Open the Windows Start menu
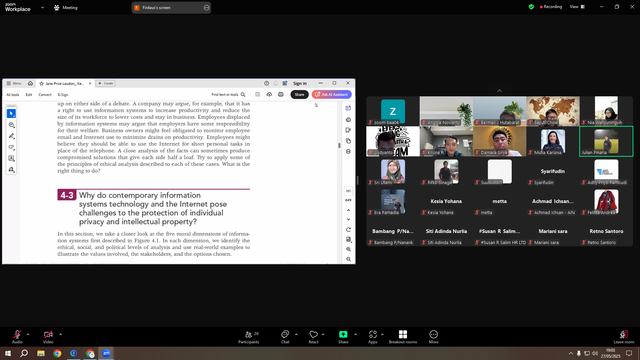Screen dimensions: 640x360 coord(8,353)
